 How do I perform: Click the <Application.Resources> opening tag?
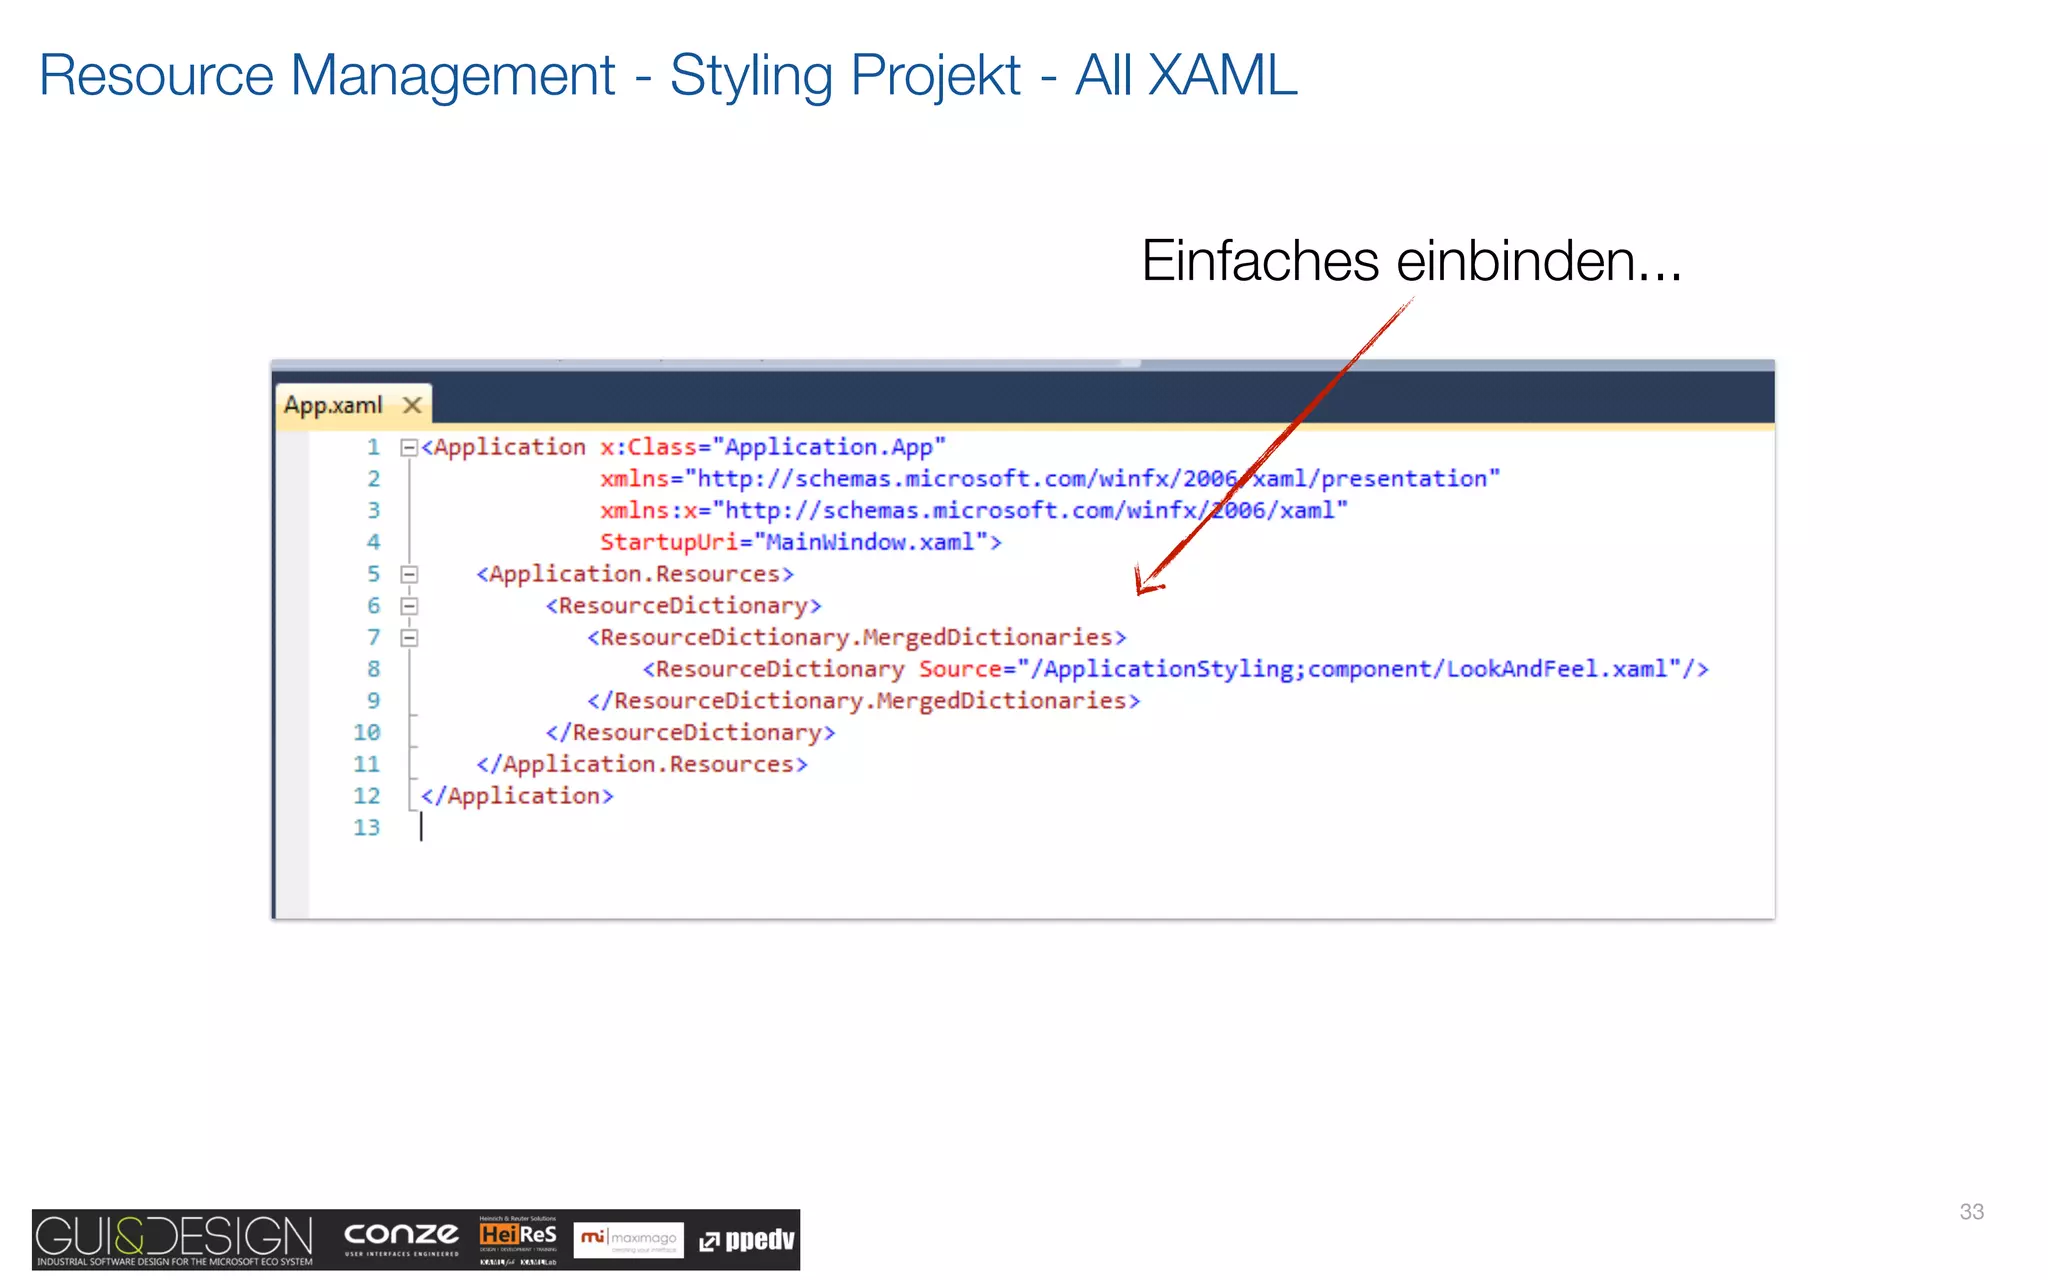click(635, 574)
